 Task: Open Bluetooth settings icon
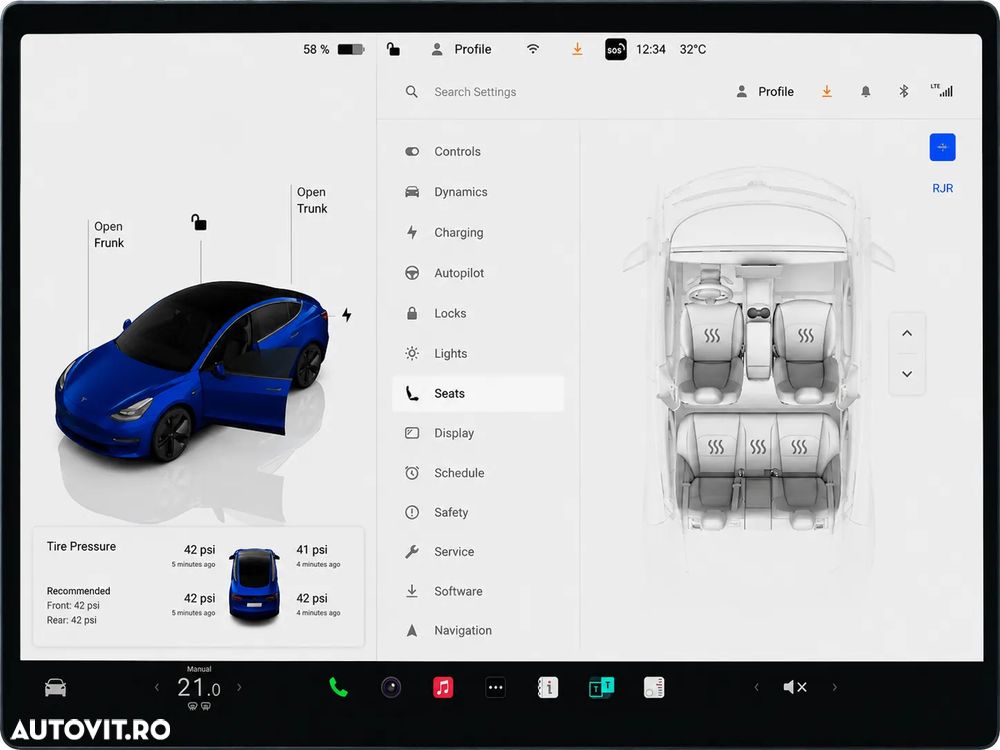click(x=904, y=92)
